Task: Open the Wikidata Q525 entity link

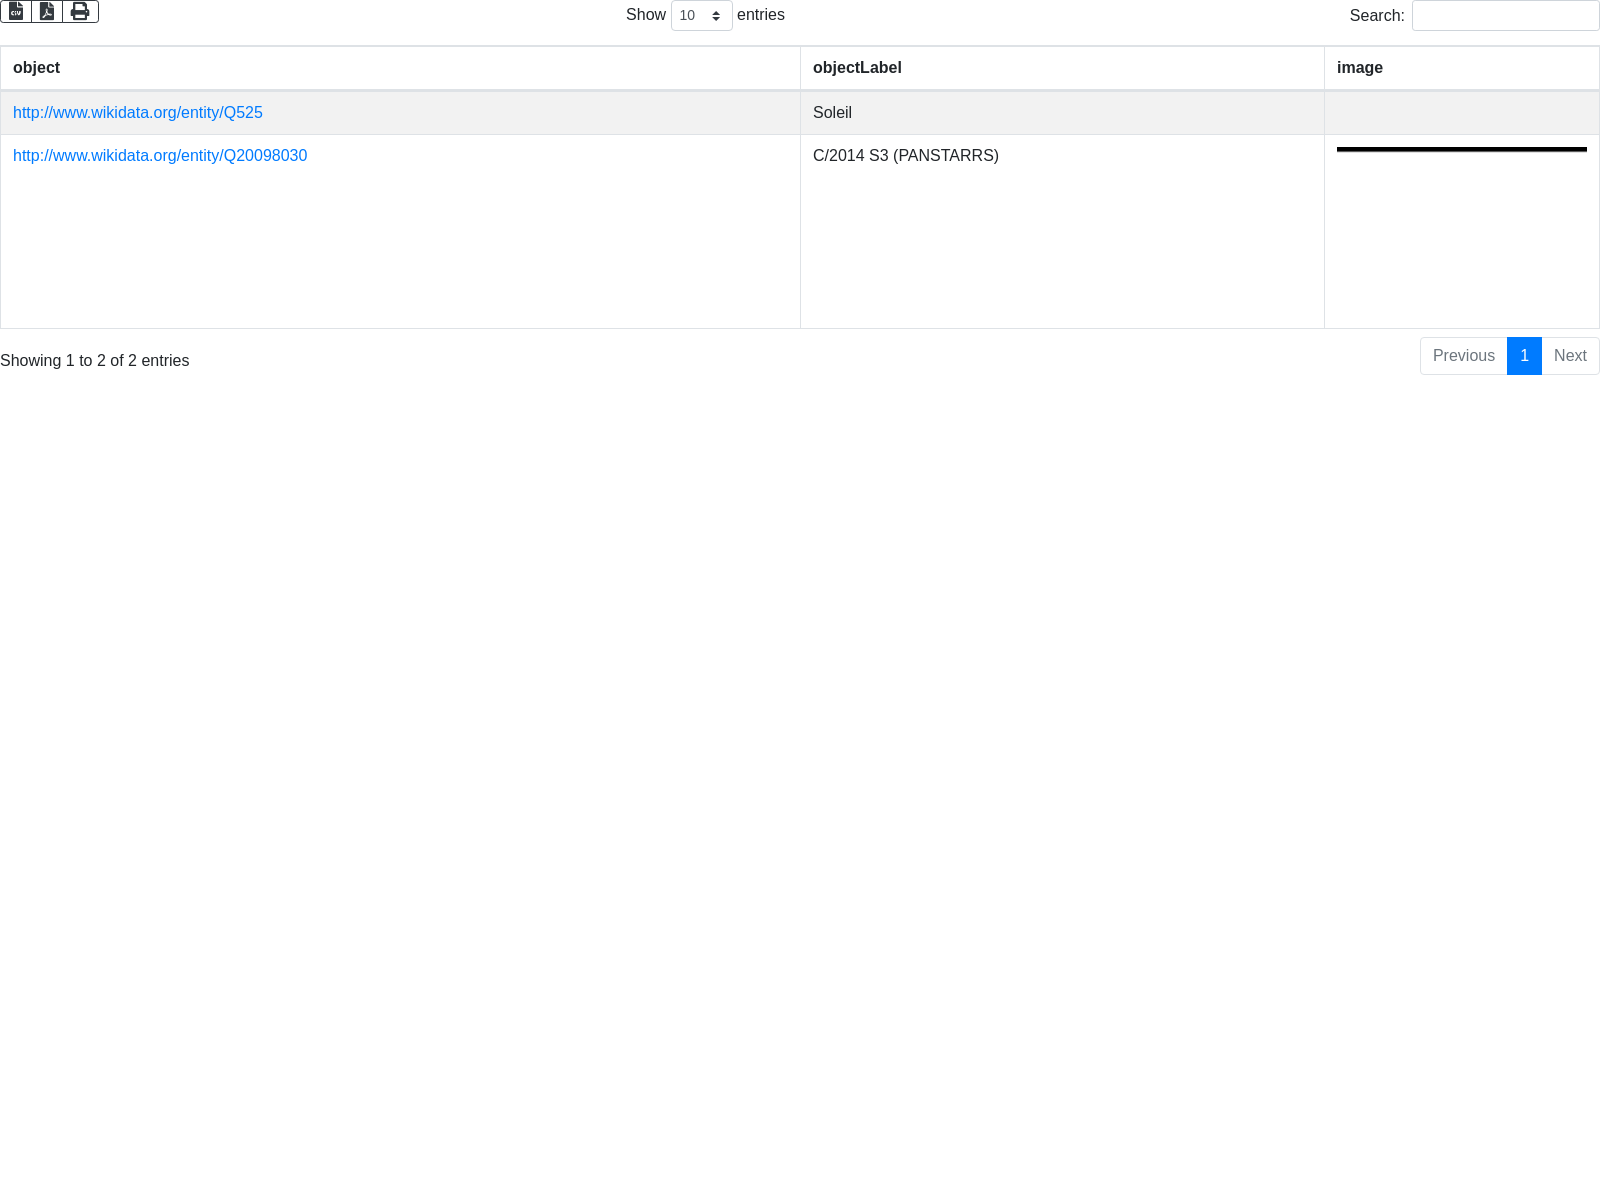Action: (x=138, y=113)
